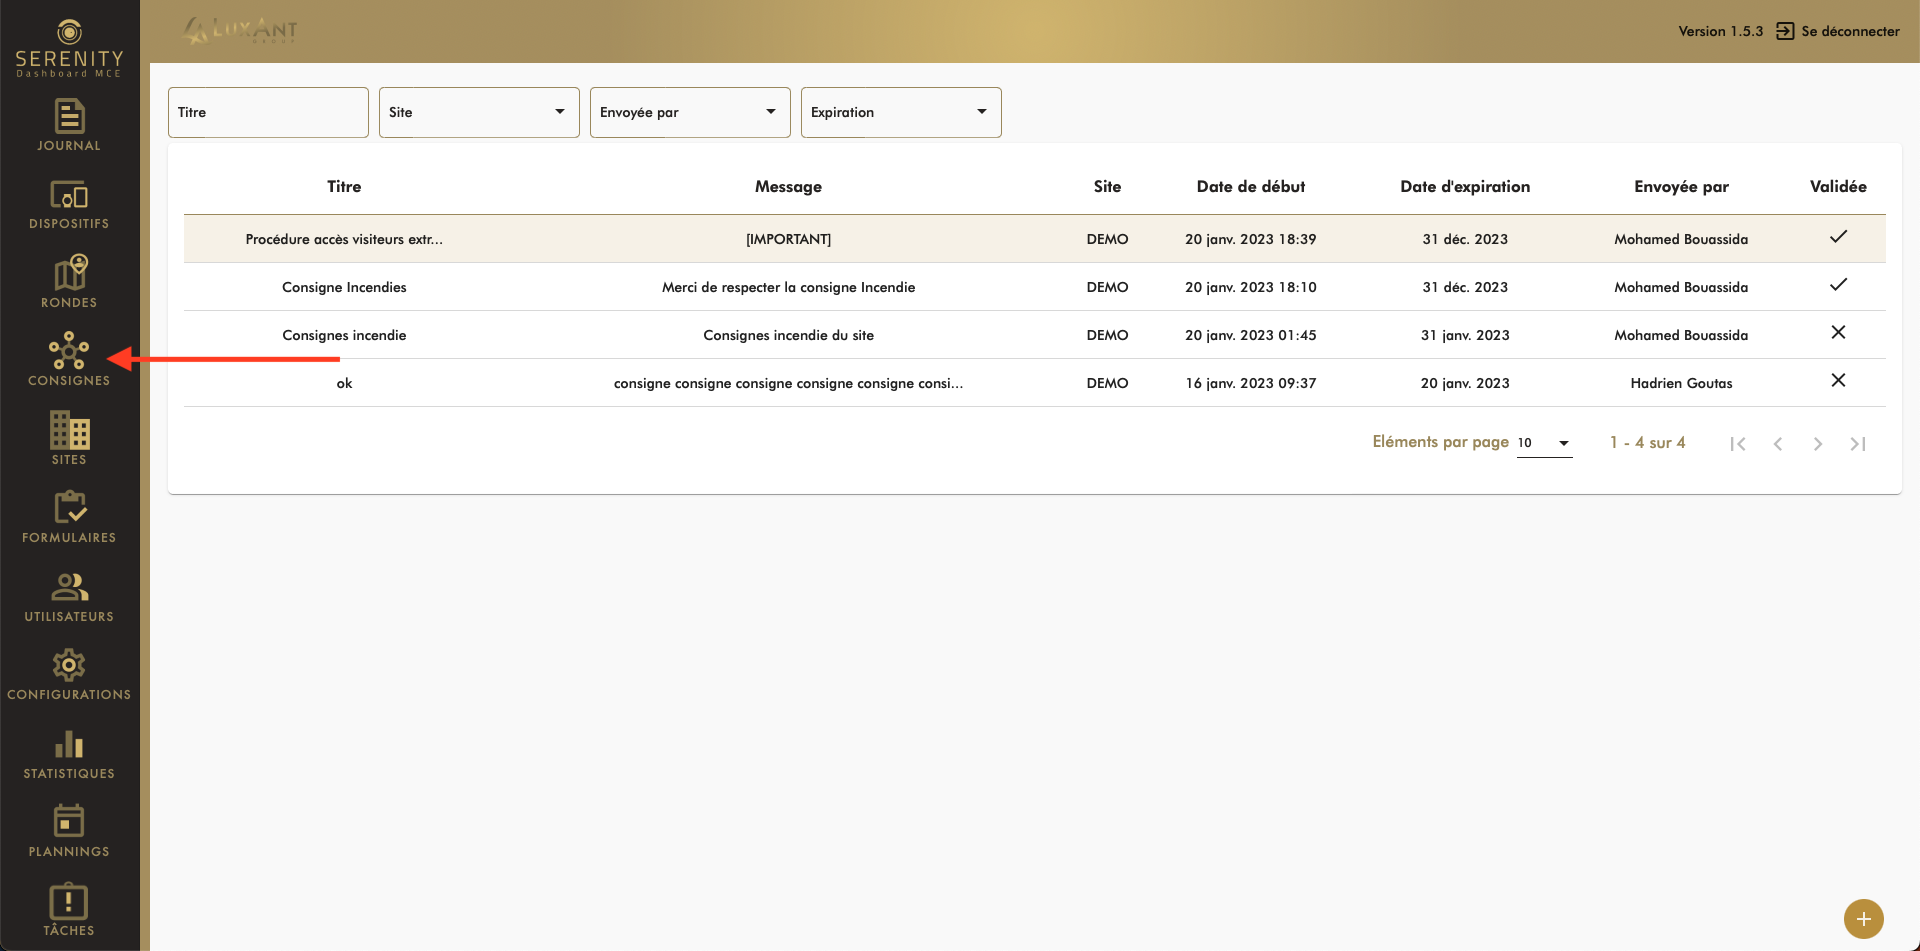Change Eléments par page dropdown value
The width and height of the screenshot is (1920, 951).
(1544, 443)
